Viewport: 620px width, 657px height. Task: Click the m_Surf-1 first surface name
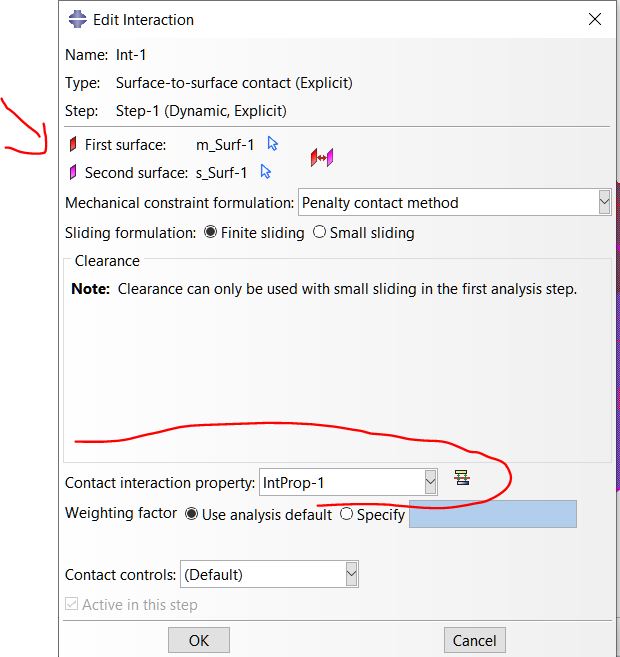click(225, 145)
